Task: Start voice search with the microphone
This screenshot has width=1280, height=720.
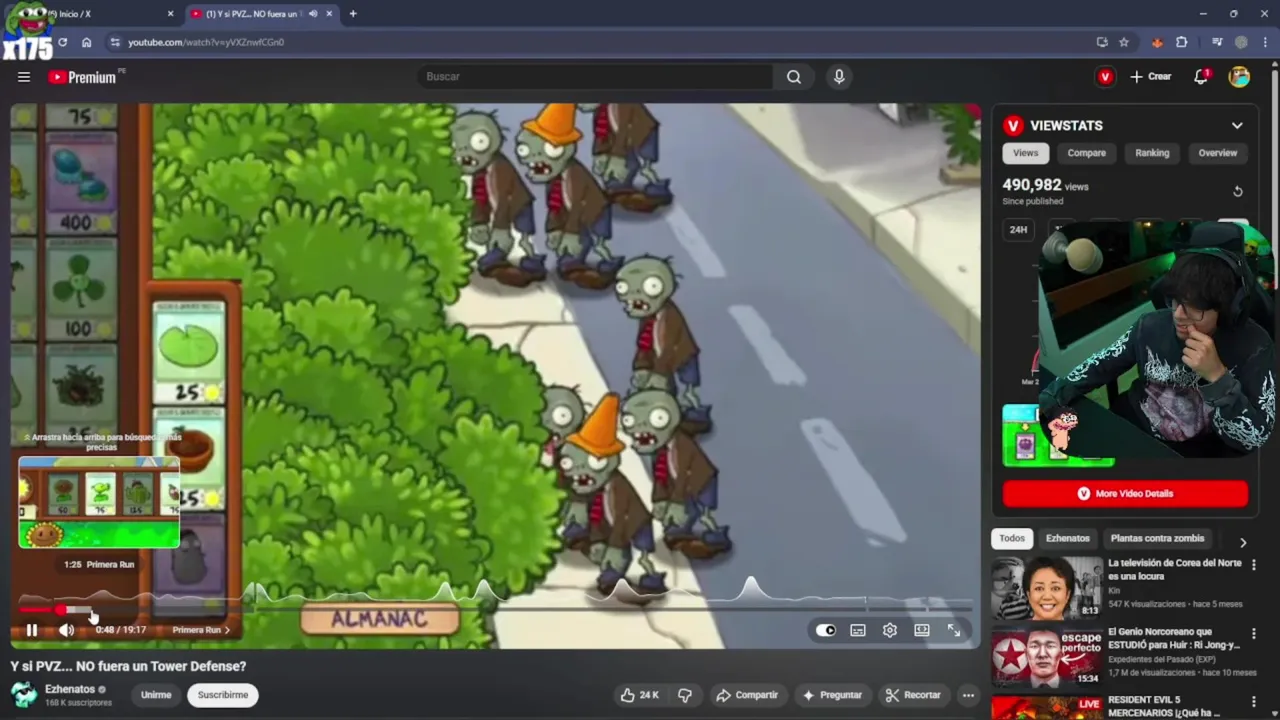Action: click(839, 77)
